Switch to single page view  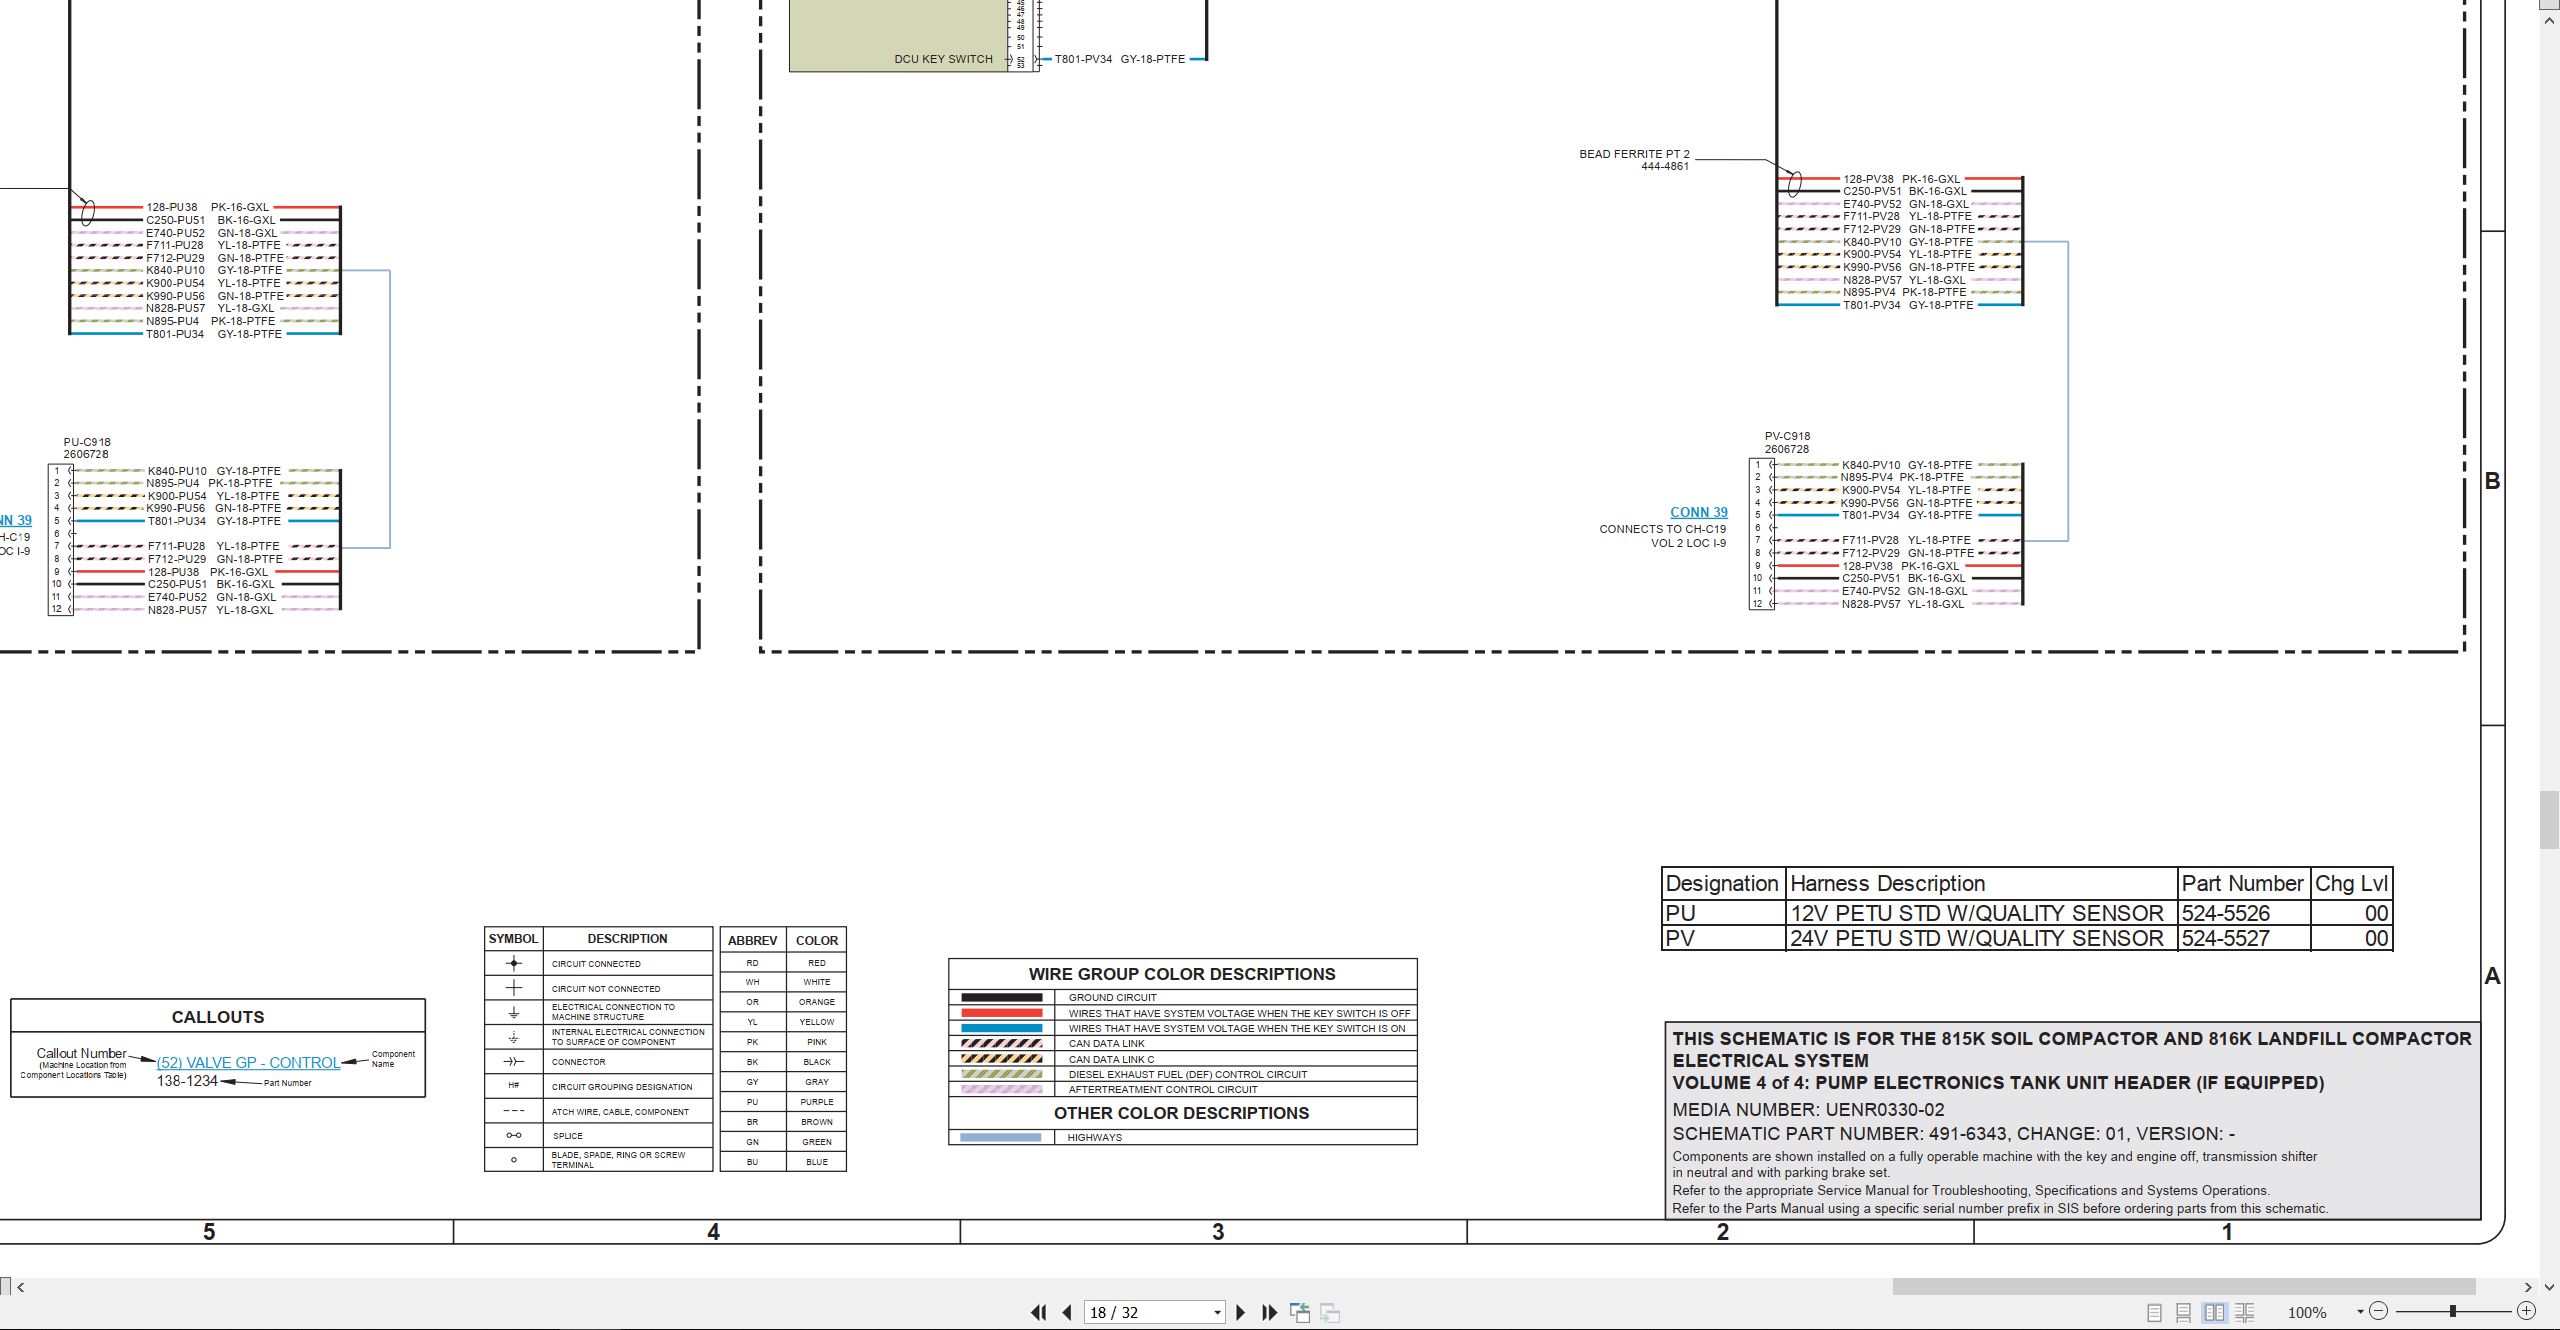[2155, 1312]
